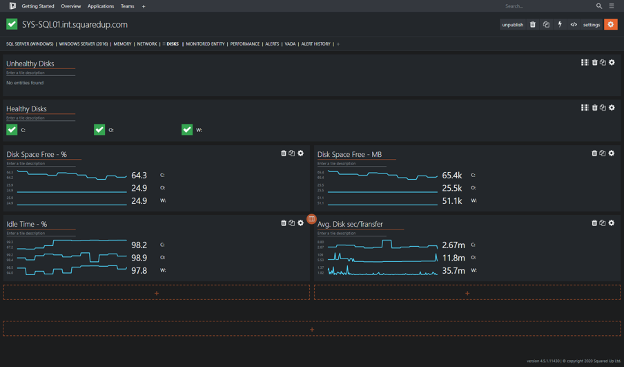624x368 pixels.
Task: Click into the Search field
Action: tap(549, 6)
